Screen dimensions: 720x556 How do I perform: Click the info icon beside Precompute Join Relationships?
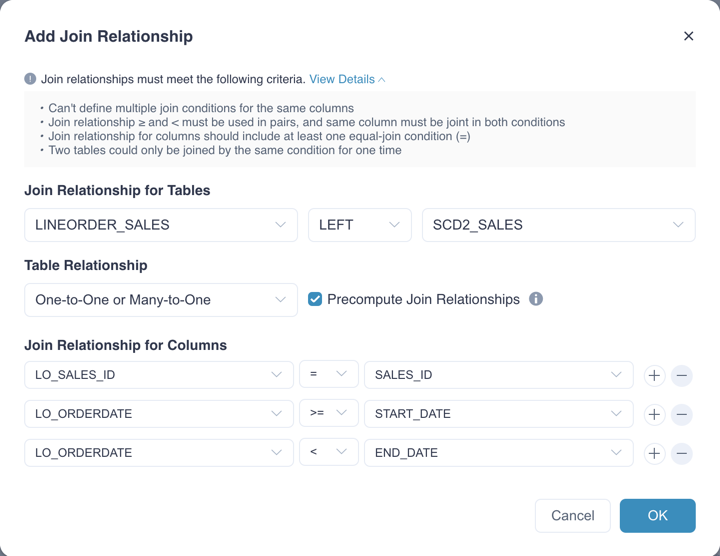pos(536,299)
